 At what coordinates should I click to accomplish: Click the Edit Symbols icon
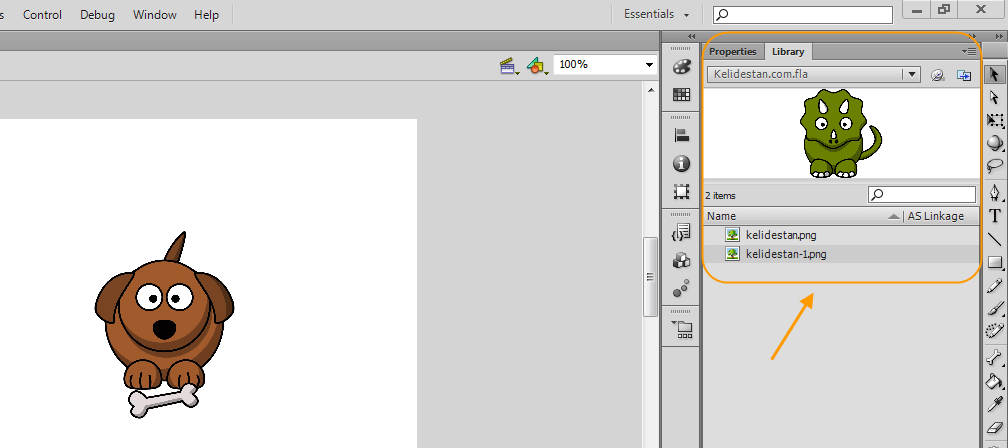[x=536, y=65]
